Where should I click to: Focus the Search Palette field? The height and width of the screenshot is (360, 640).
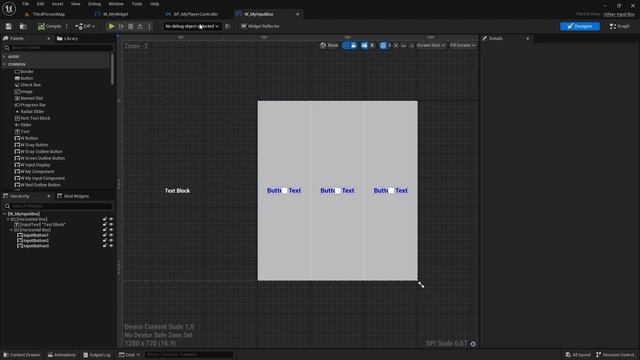(58, 48)
